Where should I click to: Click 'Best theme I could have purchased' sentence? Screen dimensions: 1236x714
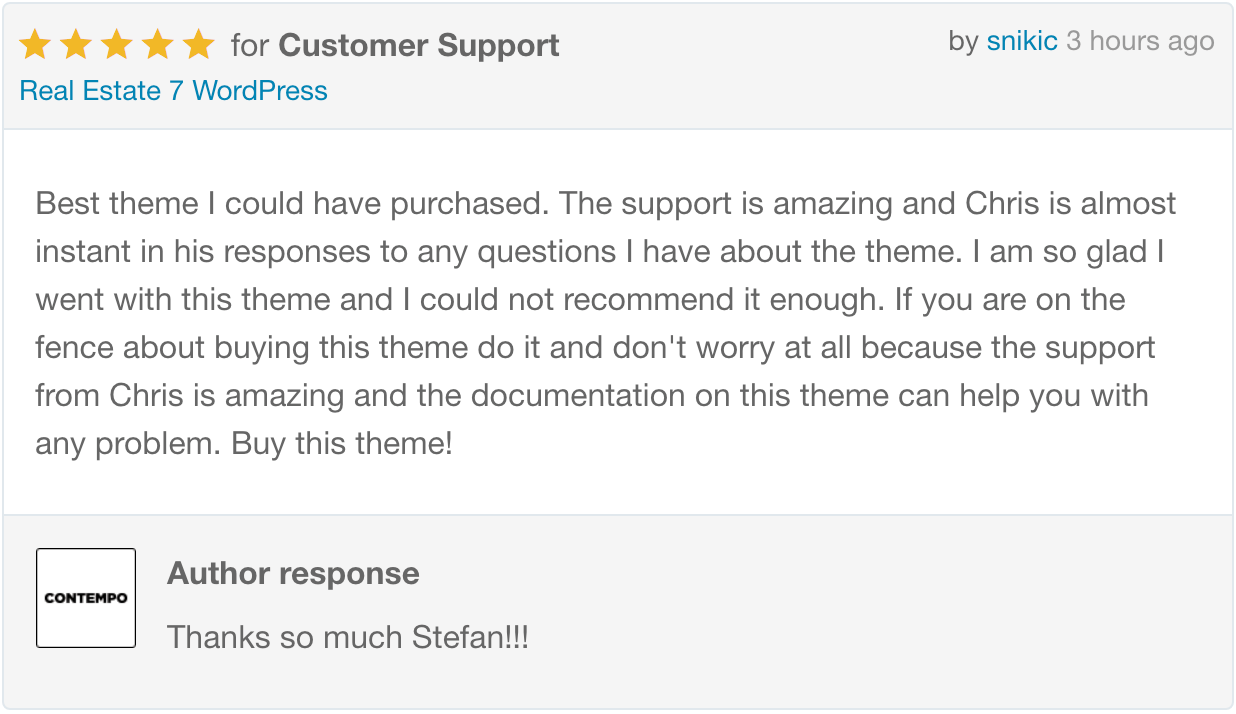click(292, 204)
